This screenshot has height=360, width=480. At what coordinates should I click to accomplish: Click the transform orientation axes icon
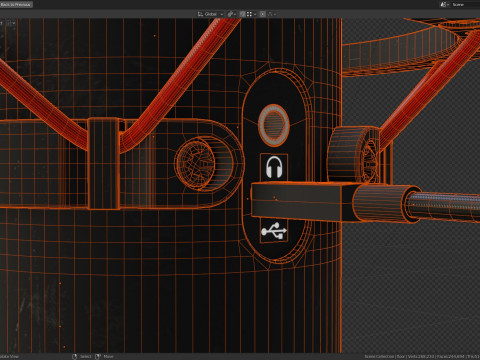[x=200, y=14]
